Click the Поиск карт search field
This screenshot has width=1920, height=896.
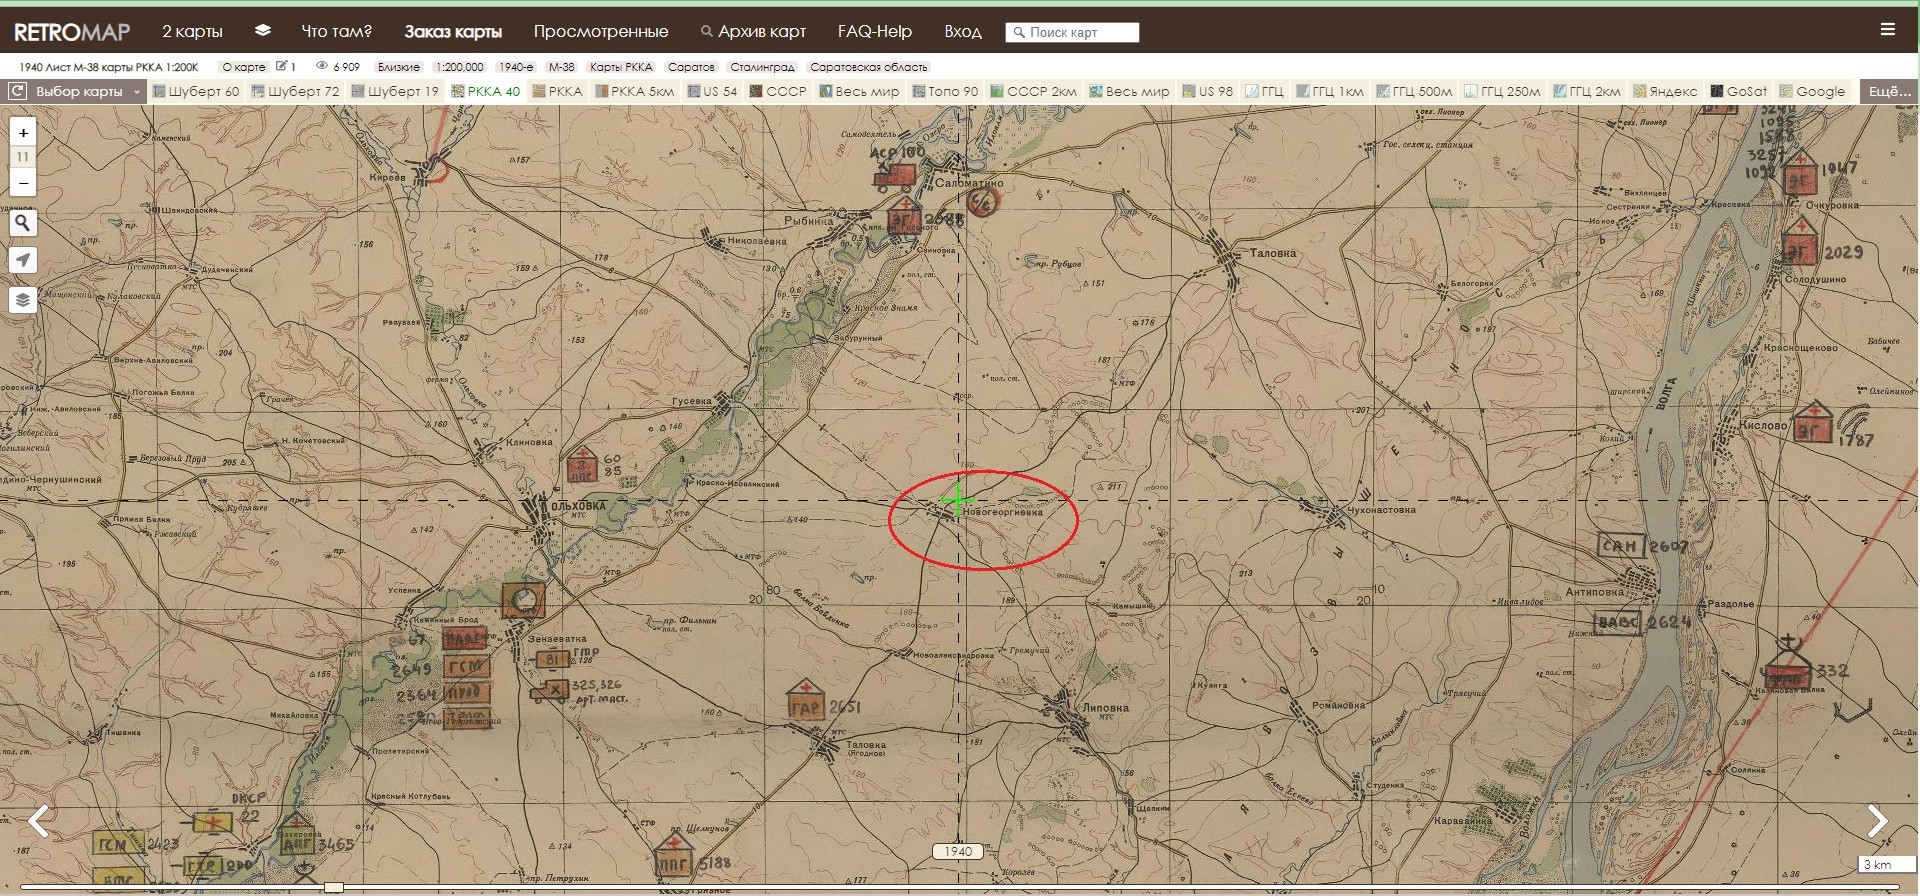click(x=1072, y=32)
